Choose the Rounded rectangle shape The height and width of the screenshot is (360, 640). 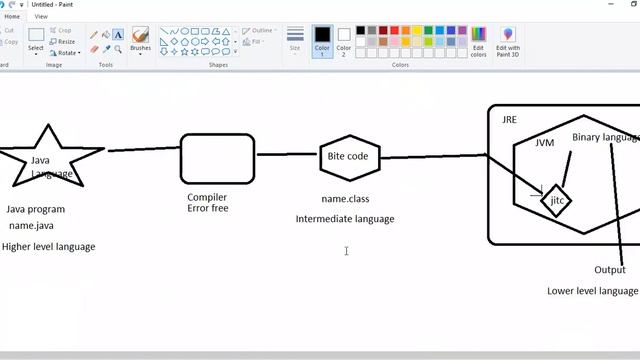point(205,31)
